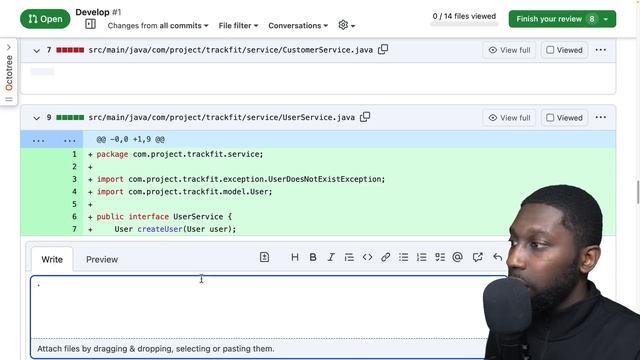Mention a user with @ icon
Viewport: 640px width, 360px height.
(458, 257)
